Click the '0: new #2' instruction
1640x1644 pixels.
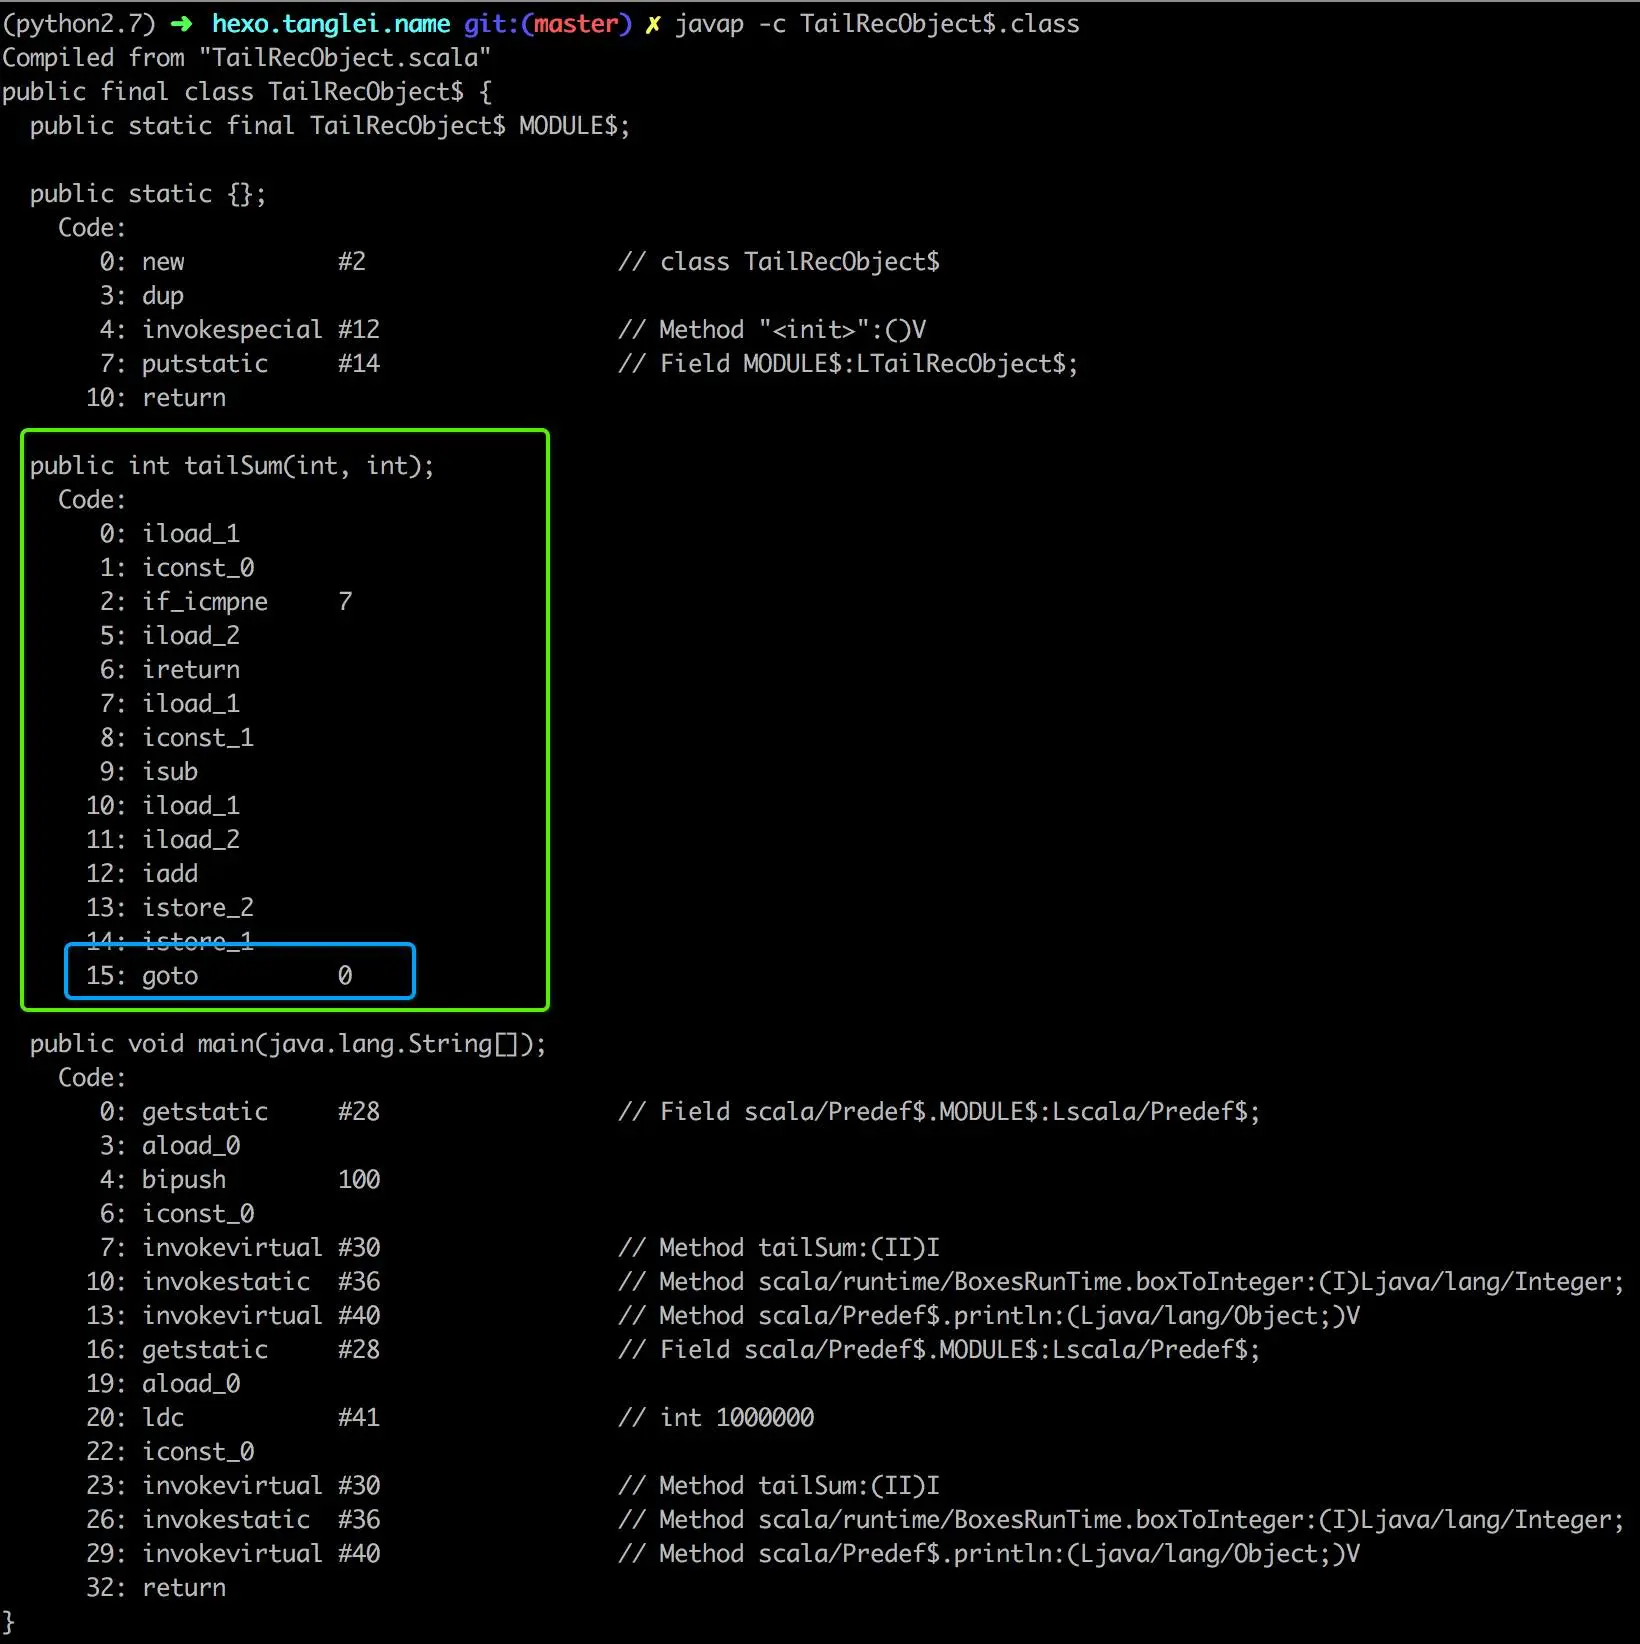[x=233, y=261]
